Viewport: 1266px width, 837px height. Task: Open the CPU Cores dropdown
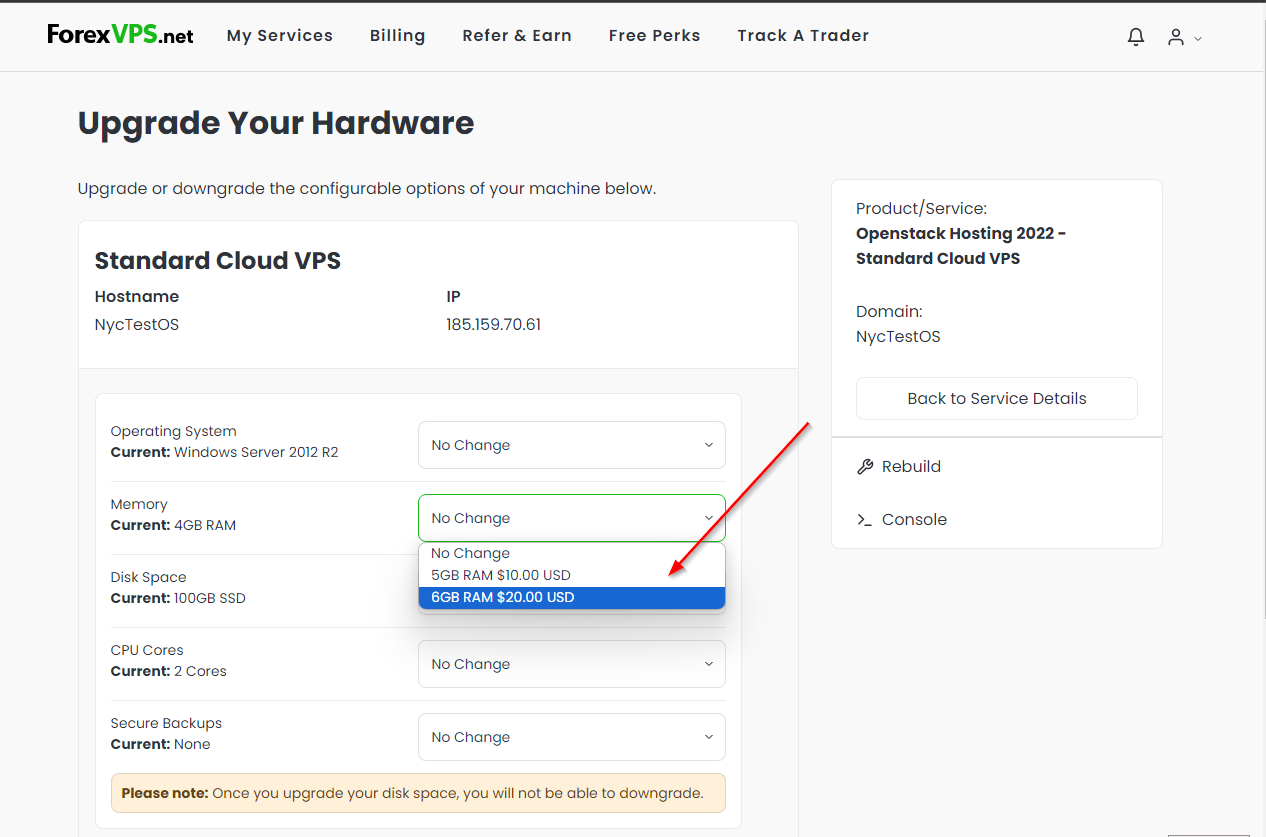click(x=571, y=664)
